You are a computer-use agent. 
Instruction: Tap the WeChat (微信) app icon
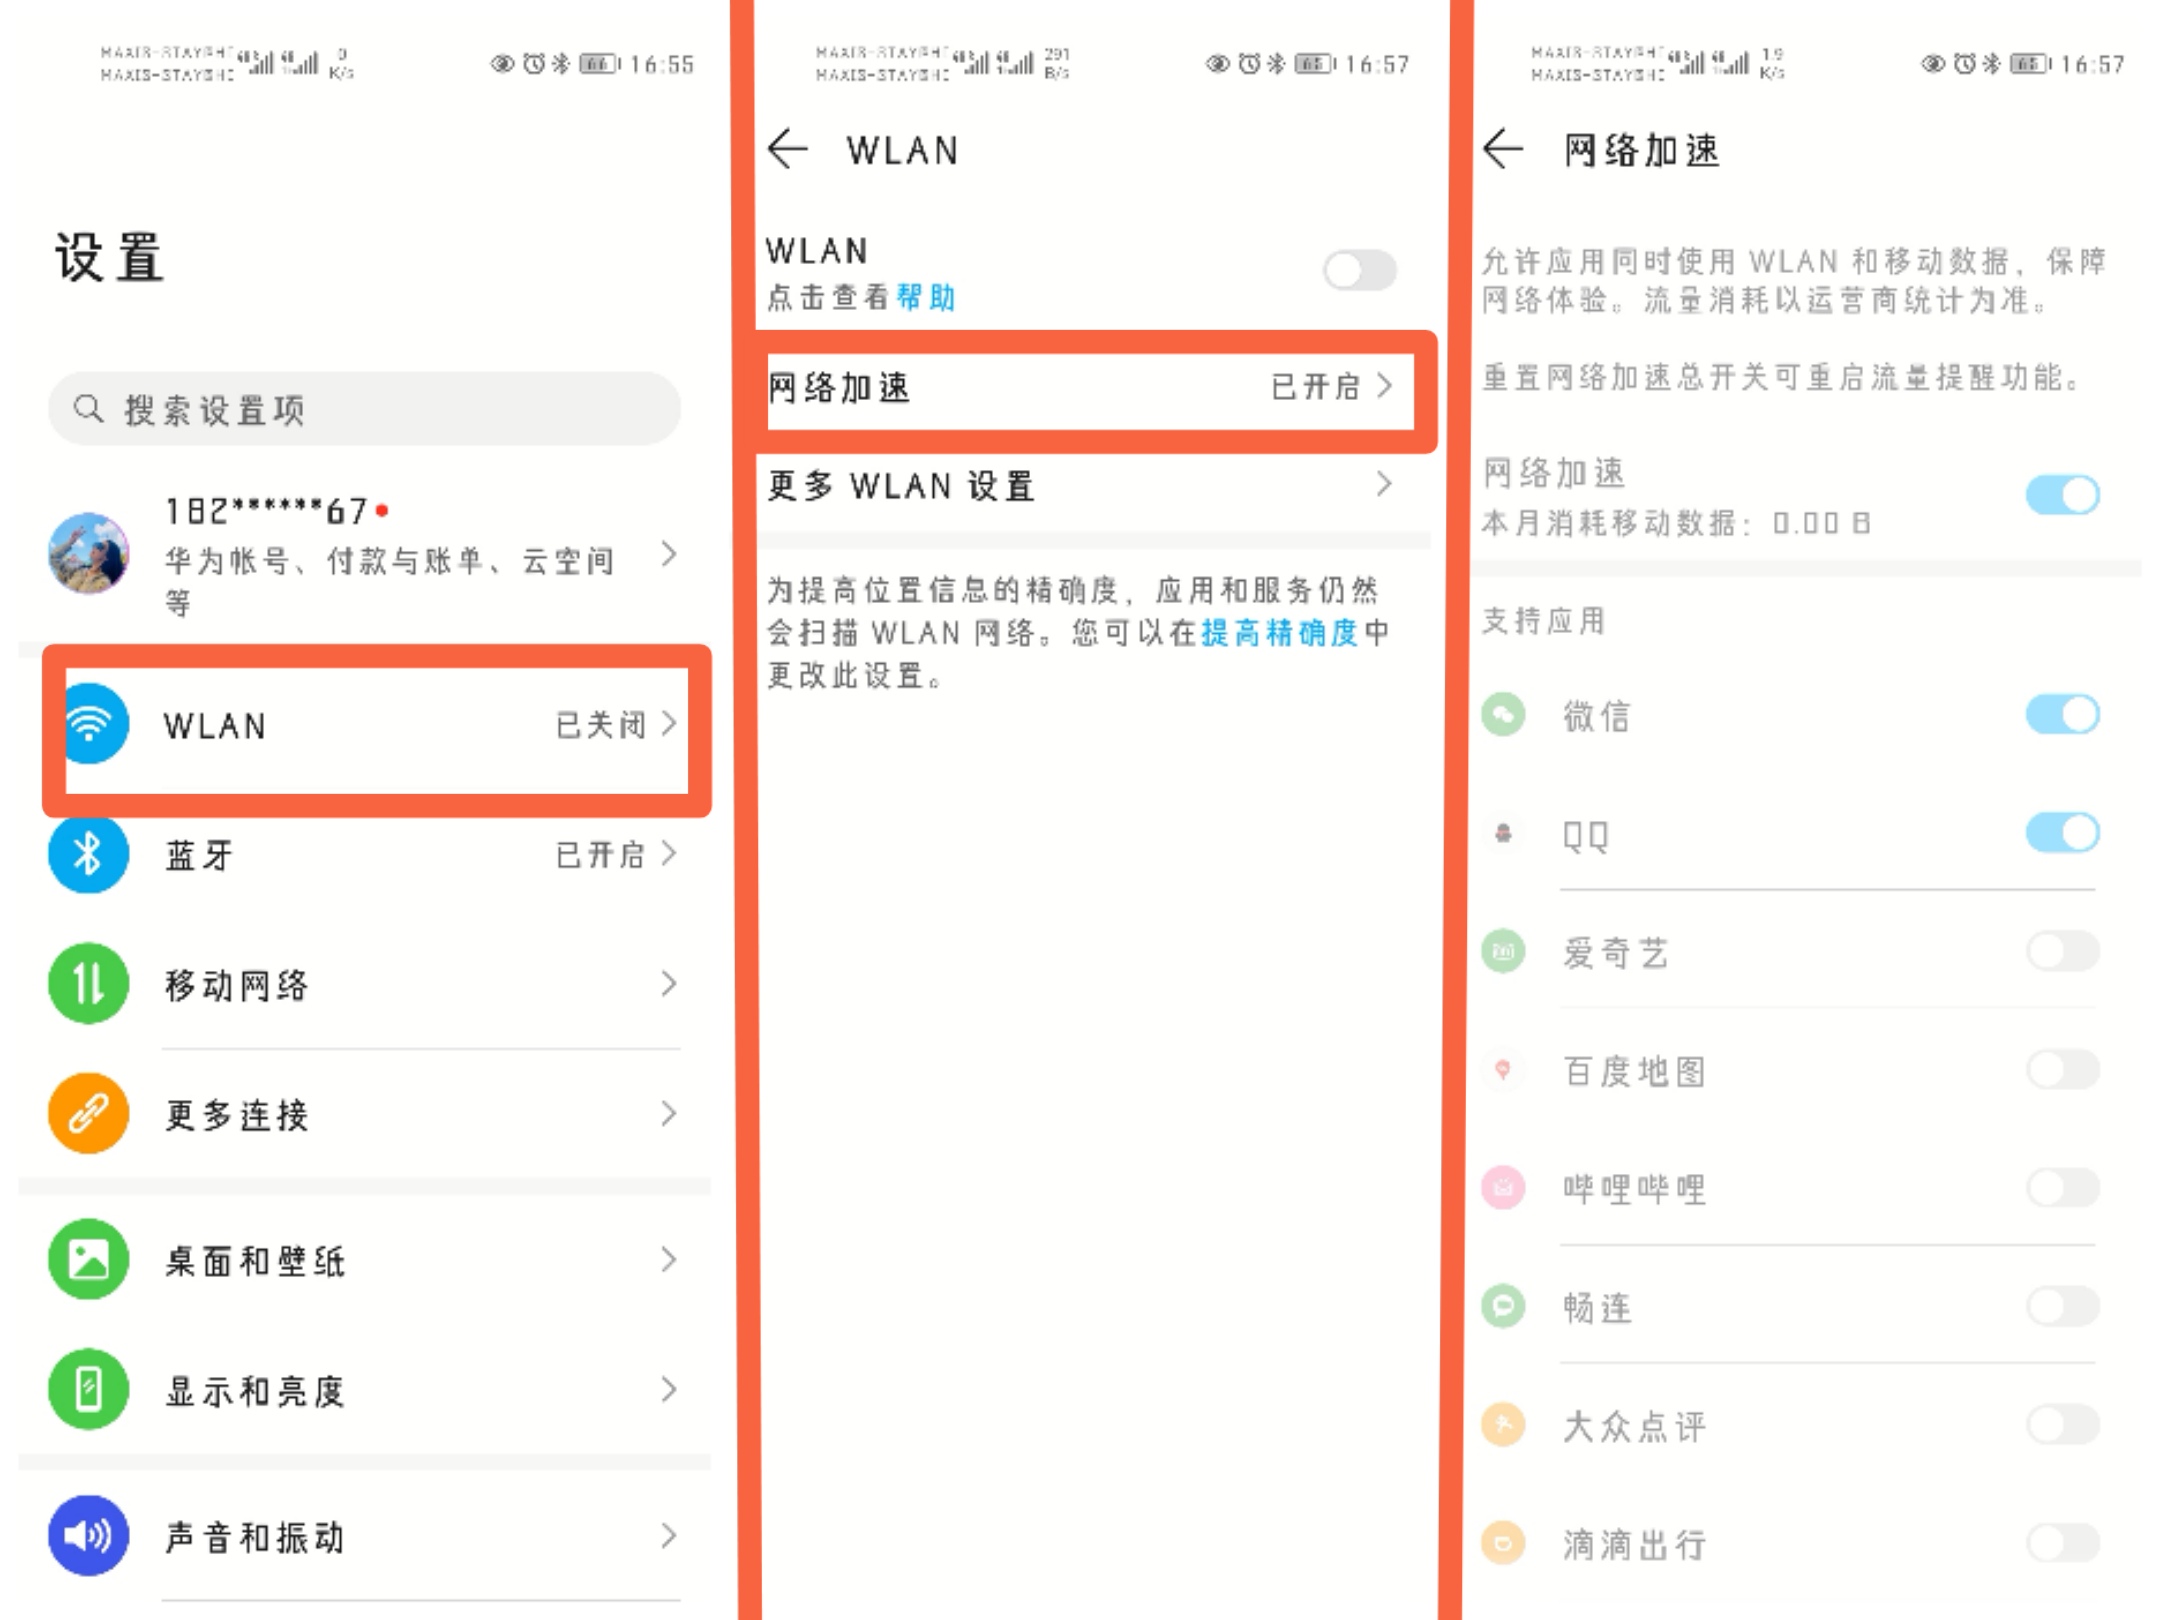coord(1503,715)
